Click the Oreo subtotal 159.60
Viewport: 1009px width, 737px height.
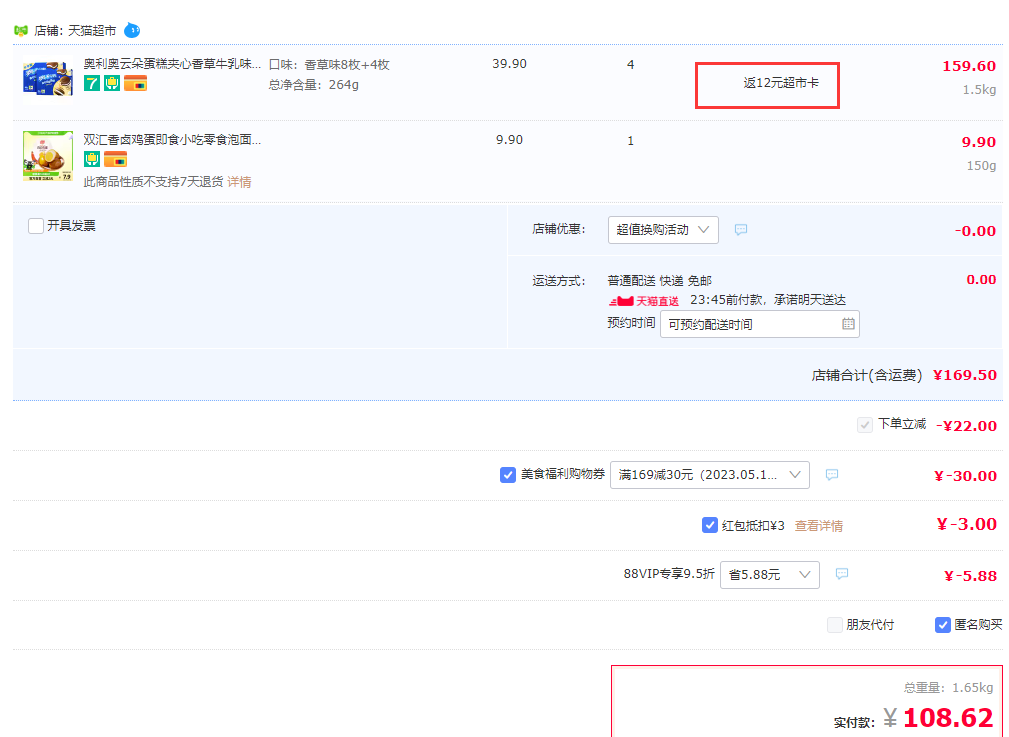pyautogui.click(x=968, y=66)
